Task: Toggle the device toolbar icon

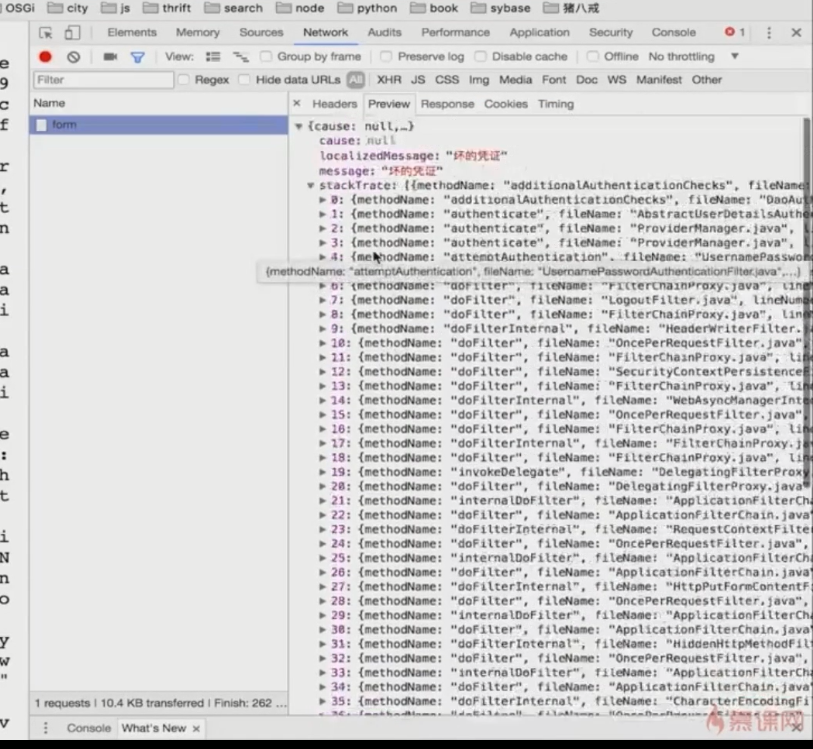Action: pos(72,33)
